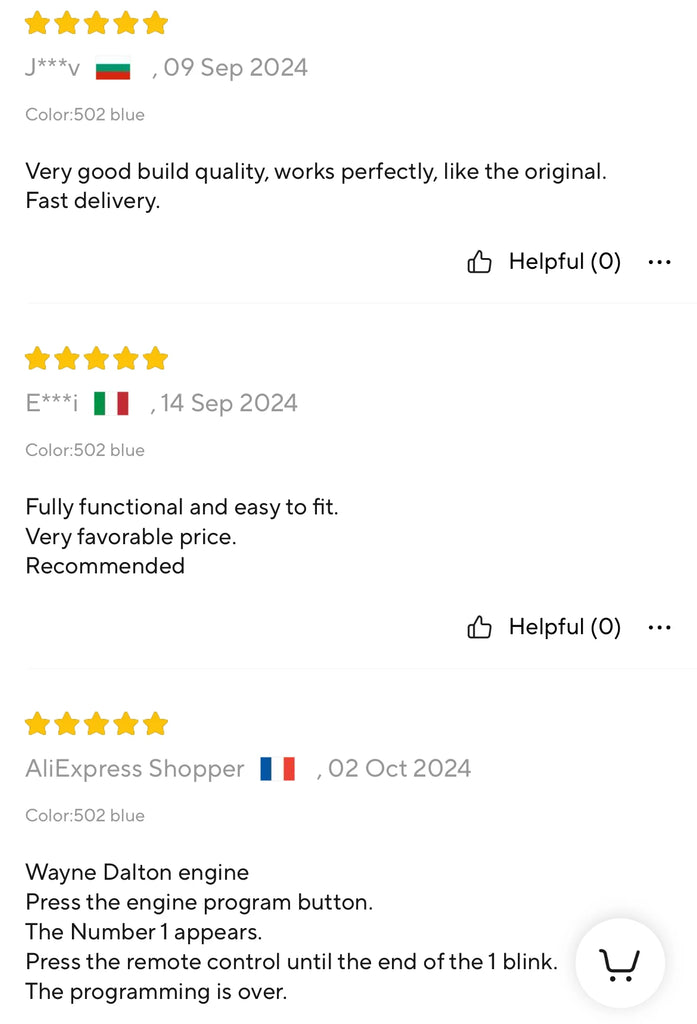Click "Very good build quality" review text
The width and height of the screenshot is (697, 1024).
click(x=315, y=171)
